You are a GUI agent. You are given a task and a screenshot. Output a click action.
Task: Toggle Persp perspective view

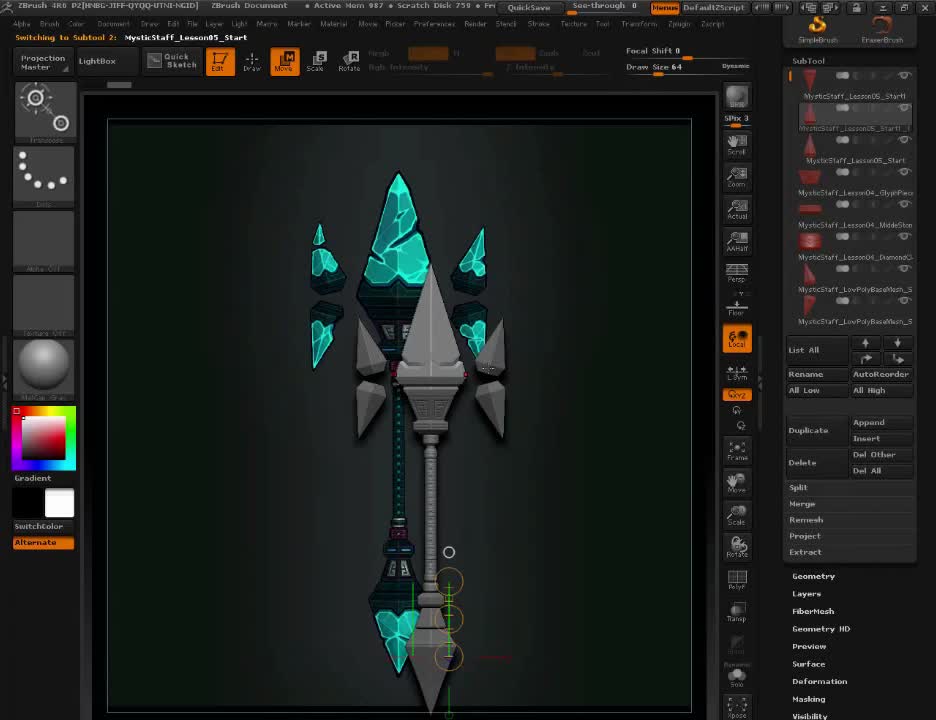point(737,273)
